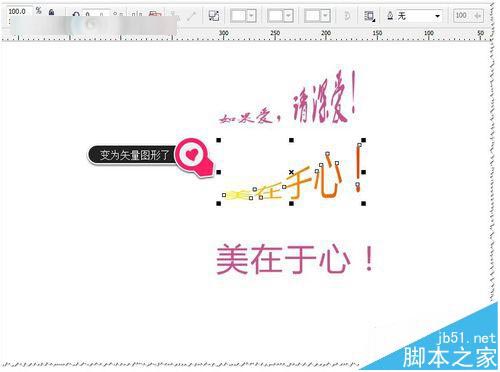Screen dimensions: 500x372
Task: Click the middle-right selection handle of the orange object
Action: (364, 172)
